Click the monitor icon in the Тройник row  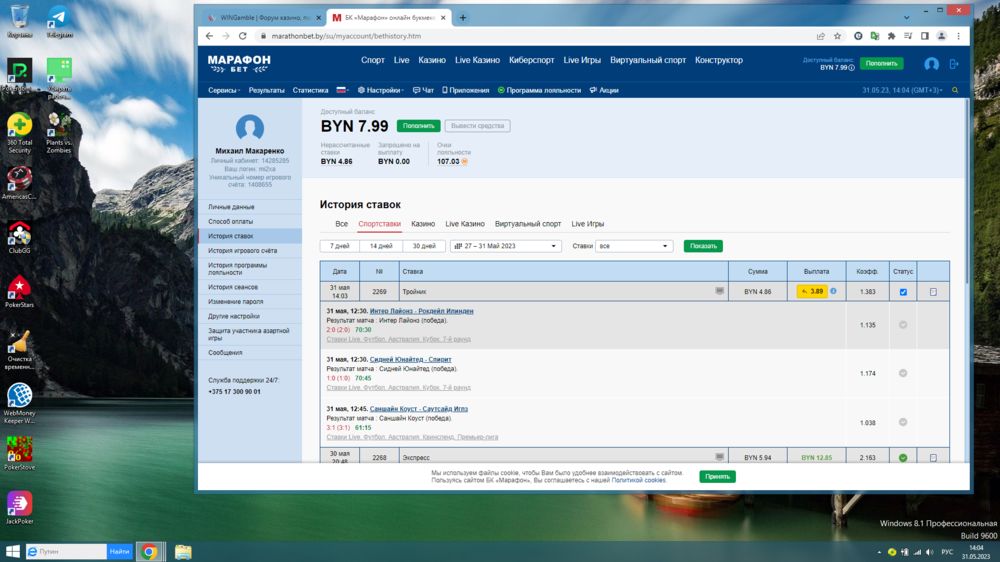click(719, 292)
